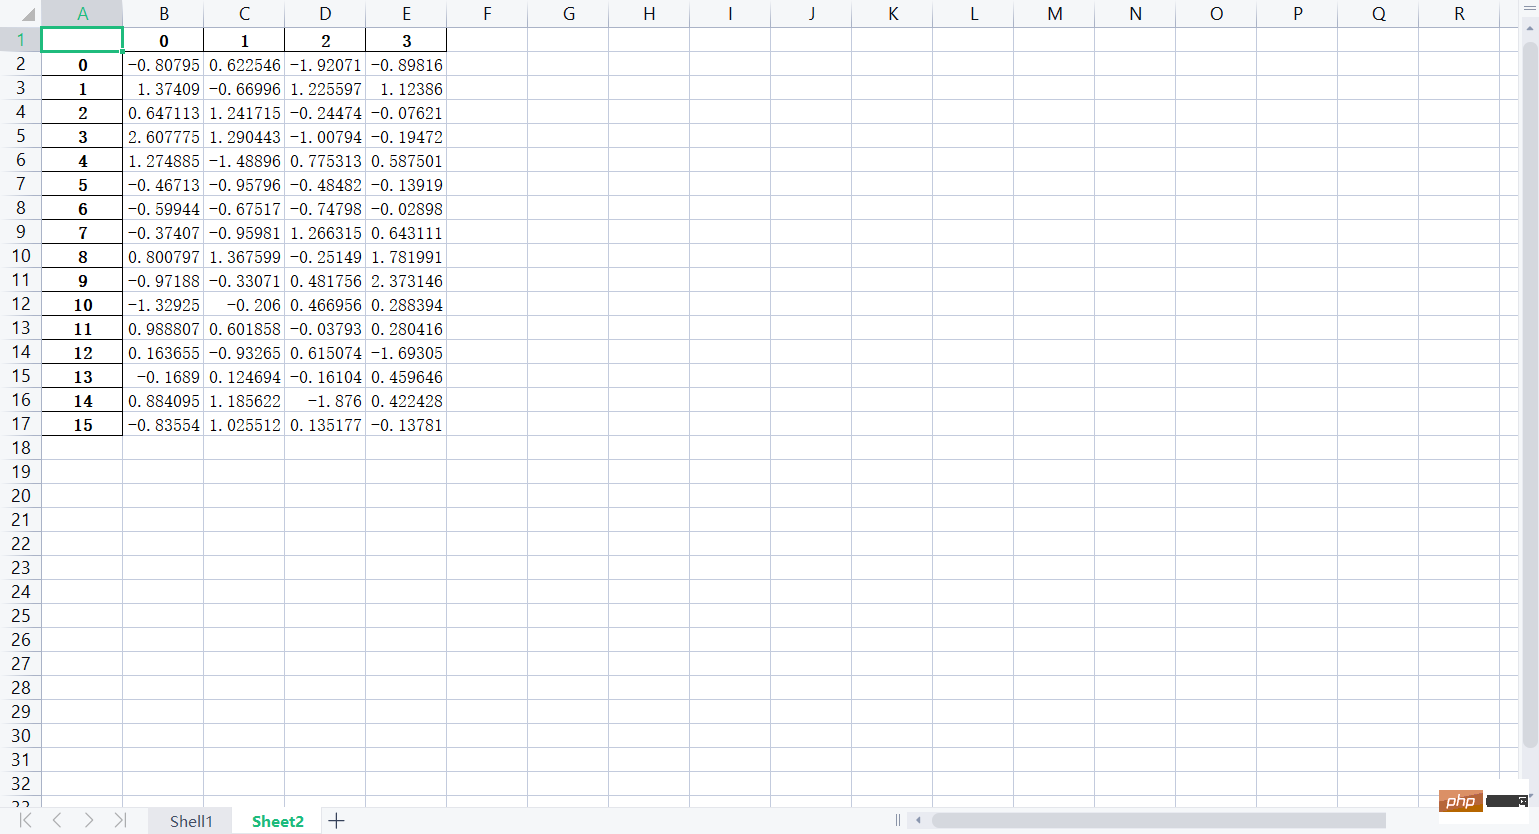1539x834 pixels.
Task: Click the select-all corner triangle
Action: pos(27,14)
